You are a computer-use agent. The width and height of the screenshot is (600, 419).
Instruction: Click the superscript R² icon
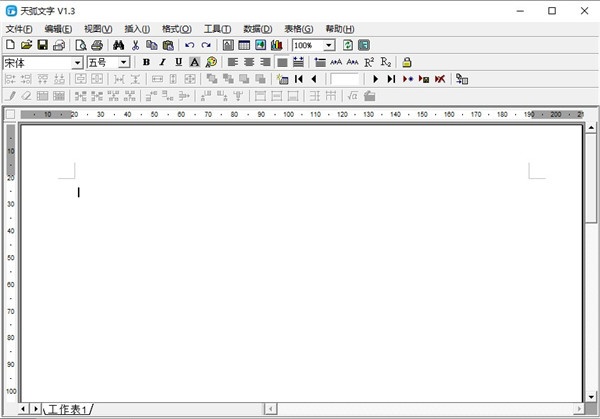369,62
